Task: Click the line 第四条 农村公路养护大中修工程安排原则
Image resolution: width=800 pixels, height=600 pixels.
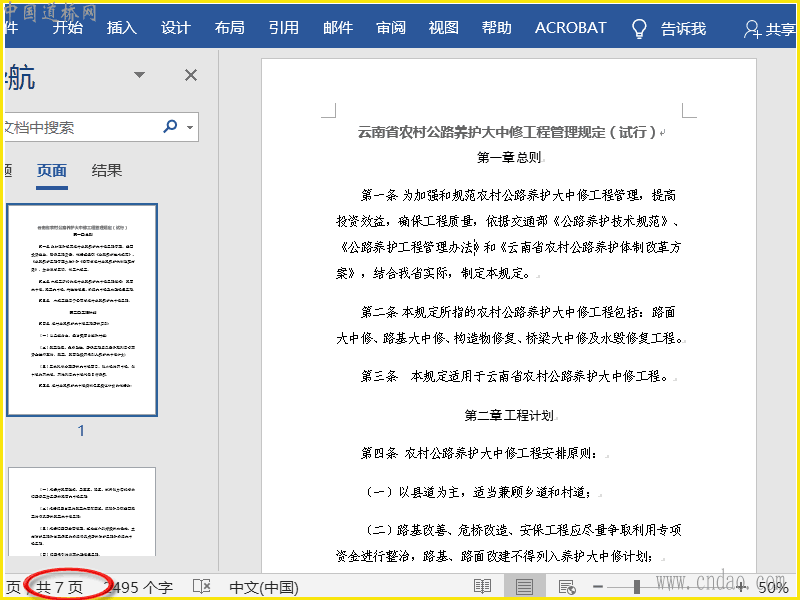Action: 478,453
